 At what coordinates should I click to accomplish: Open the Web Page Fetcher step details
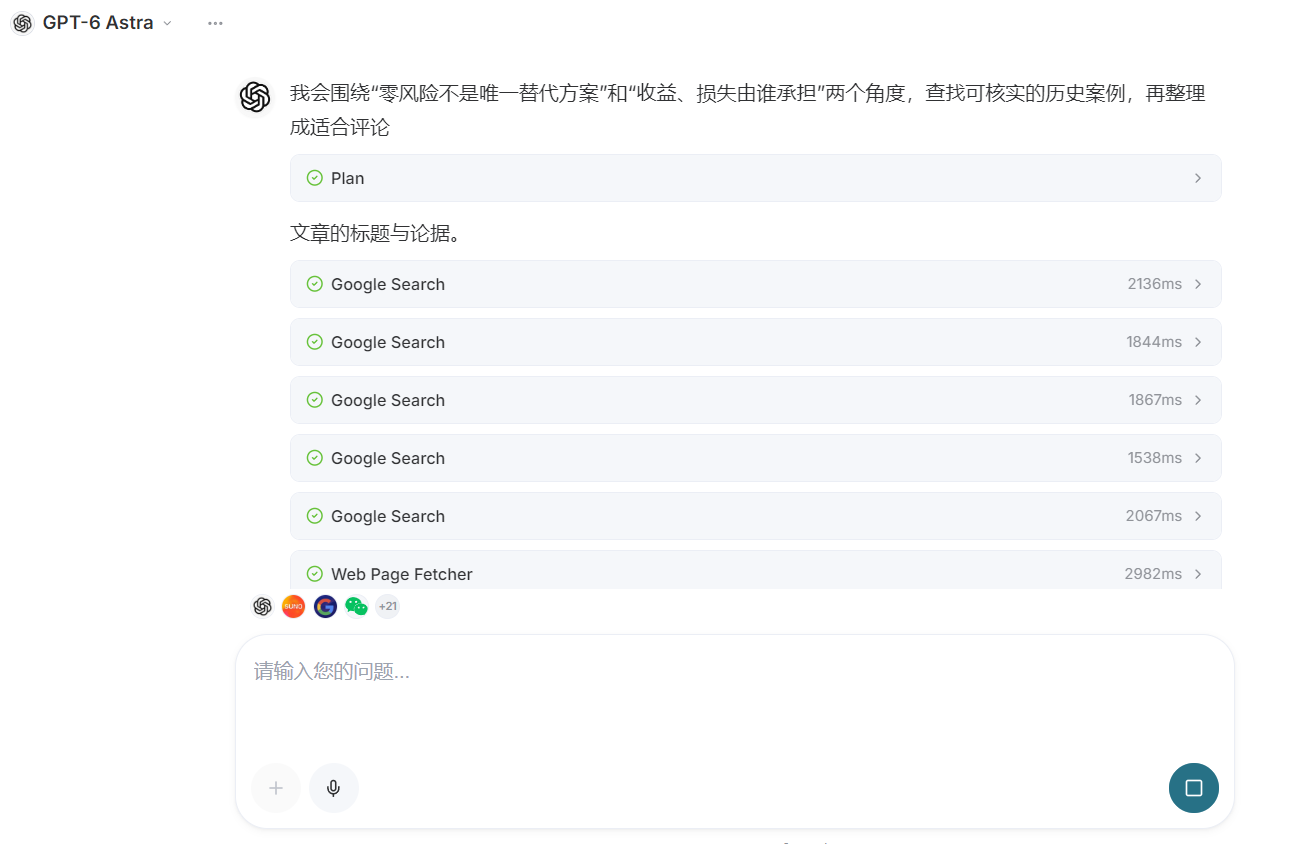pyautogui.click(x=755, y=570)
